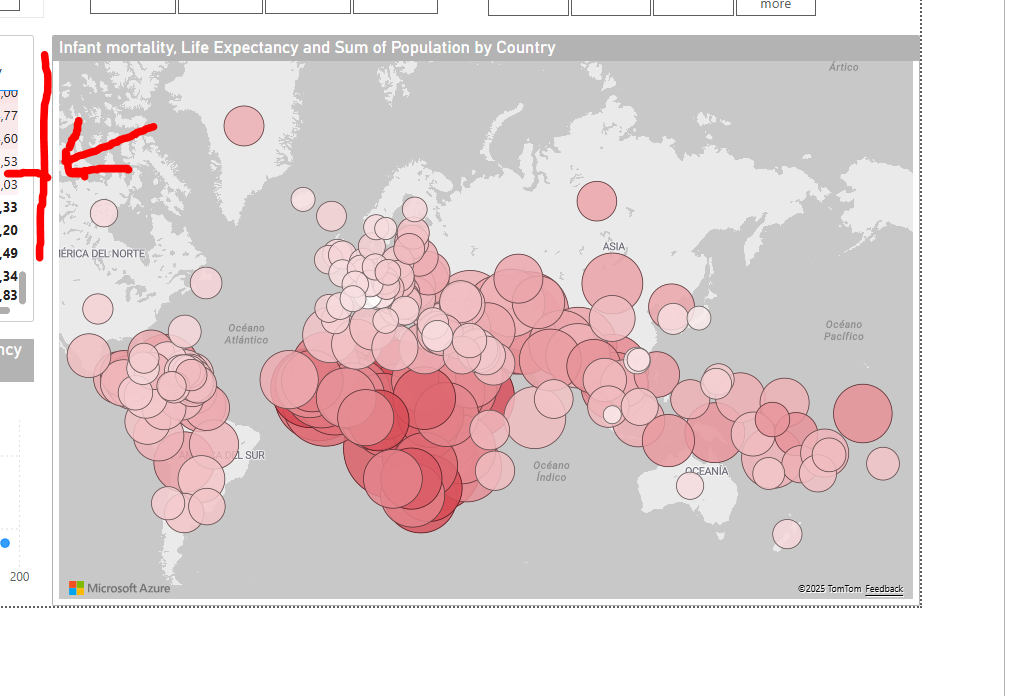Select the bubble over Iceland
The height and width of the screenshot is (696, 1018).
tap(303, 199)
